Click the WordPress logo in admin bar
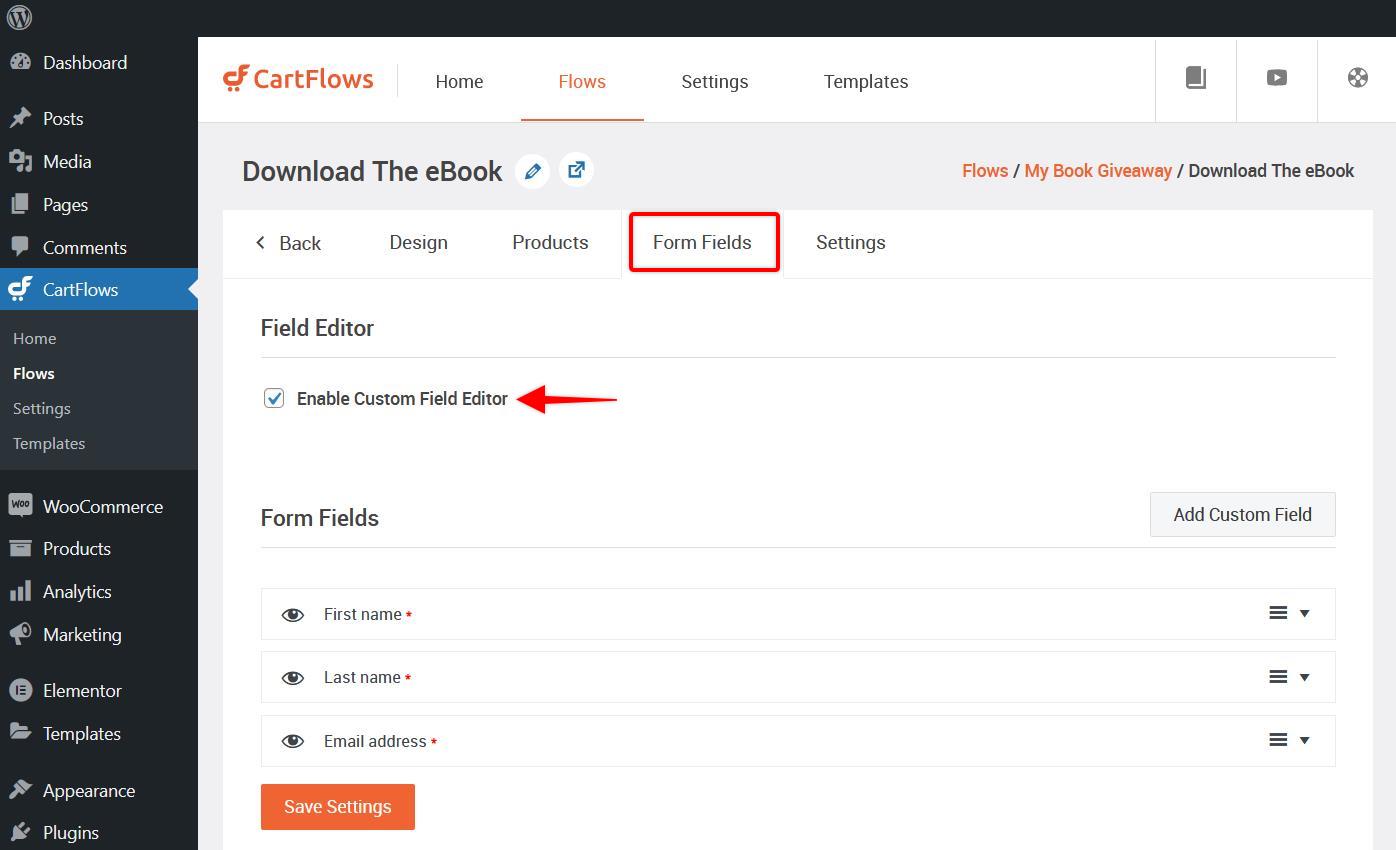This screenshot has width=1396, height=850. coord(19,18)
